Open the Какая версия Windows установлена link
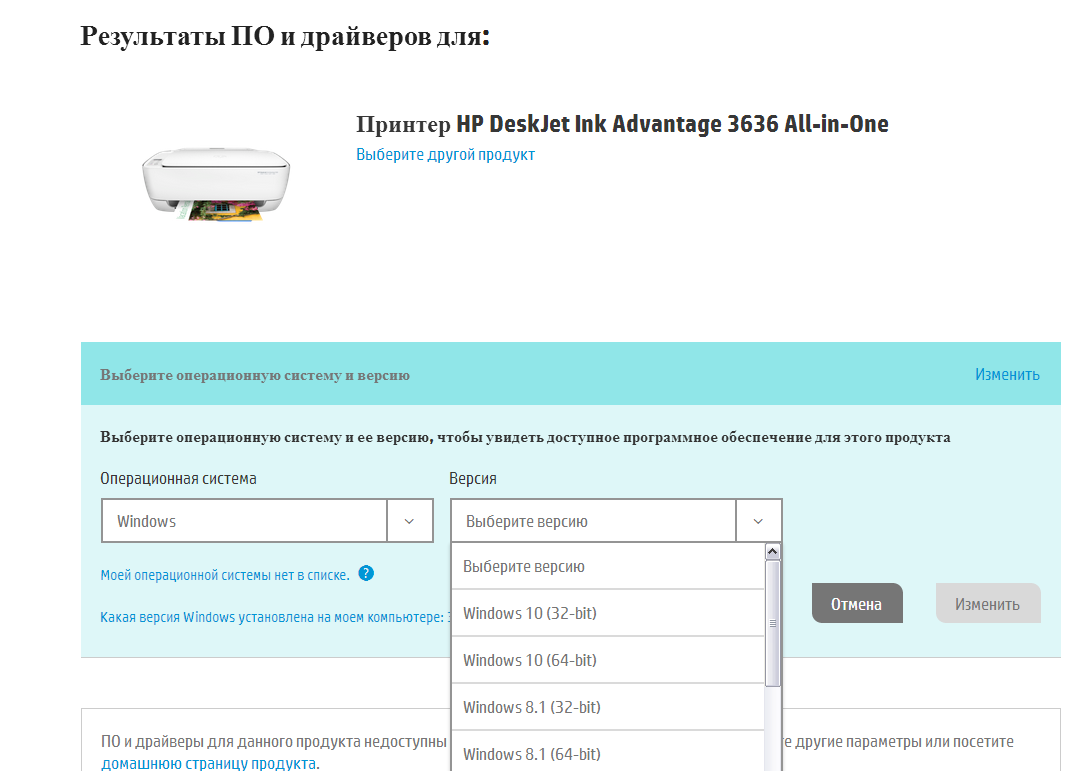Image resolution: width=1072 pixels, height=771 pixels. [275, 617]
